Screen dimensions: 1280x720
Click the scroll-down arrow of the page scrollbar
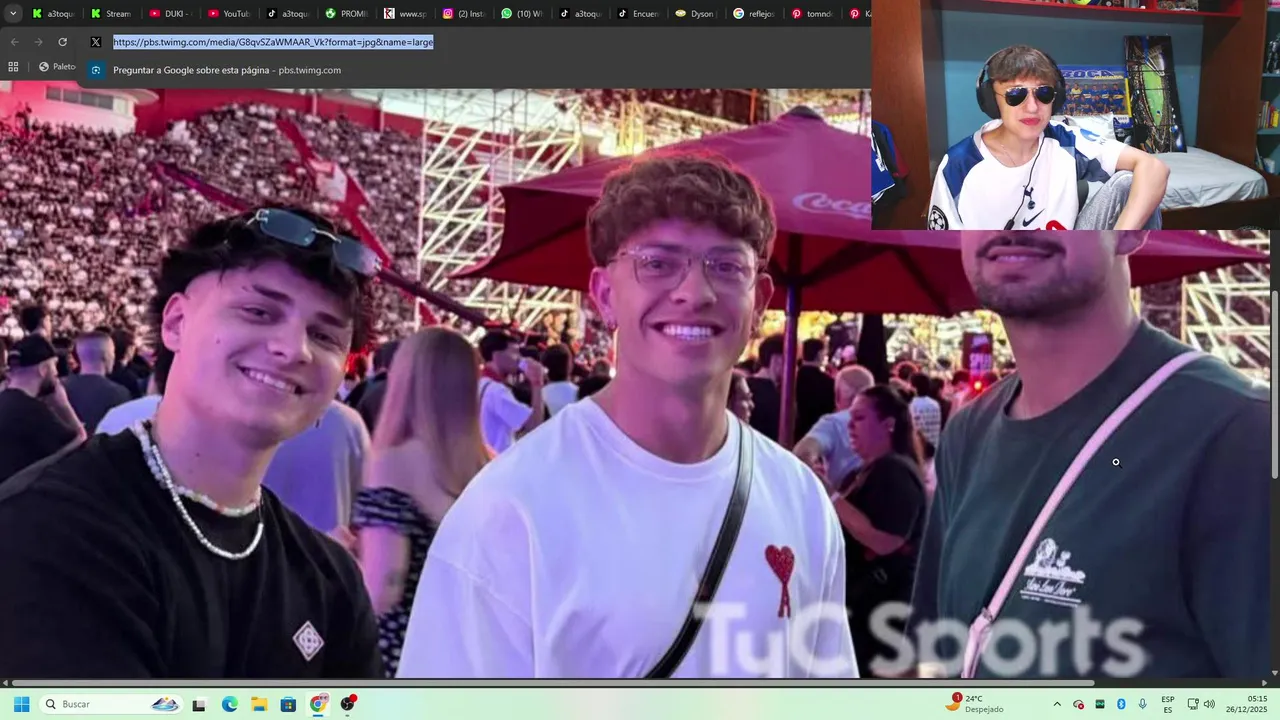[1274, 673]
